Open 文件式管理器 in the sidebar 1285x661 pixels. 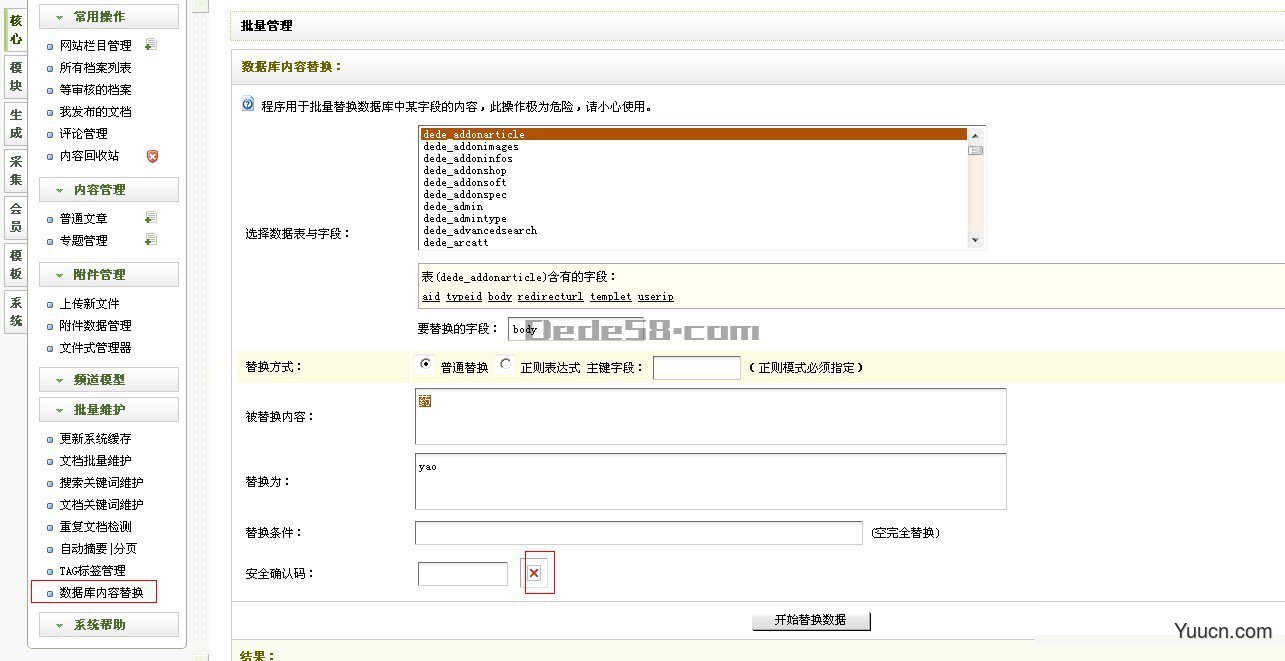[96, 347]
